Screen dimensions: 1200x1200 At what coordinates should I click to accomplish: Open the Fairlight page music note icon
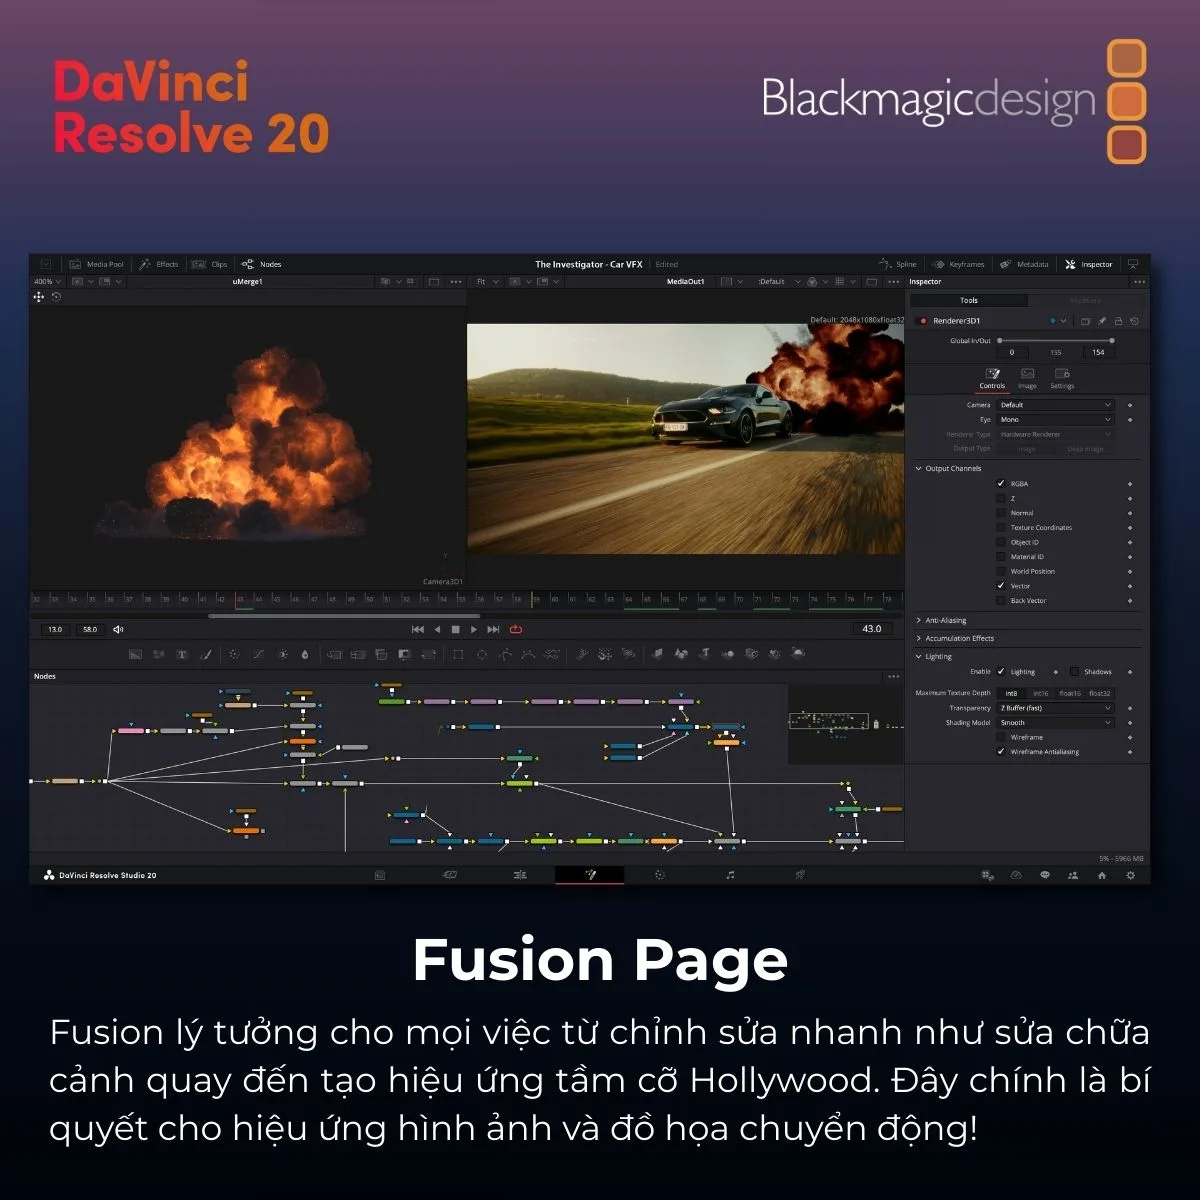coord(730,875)
